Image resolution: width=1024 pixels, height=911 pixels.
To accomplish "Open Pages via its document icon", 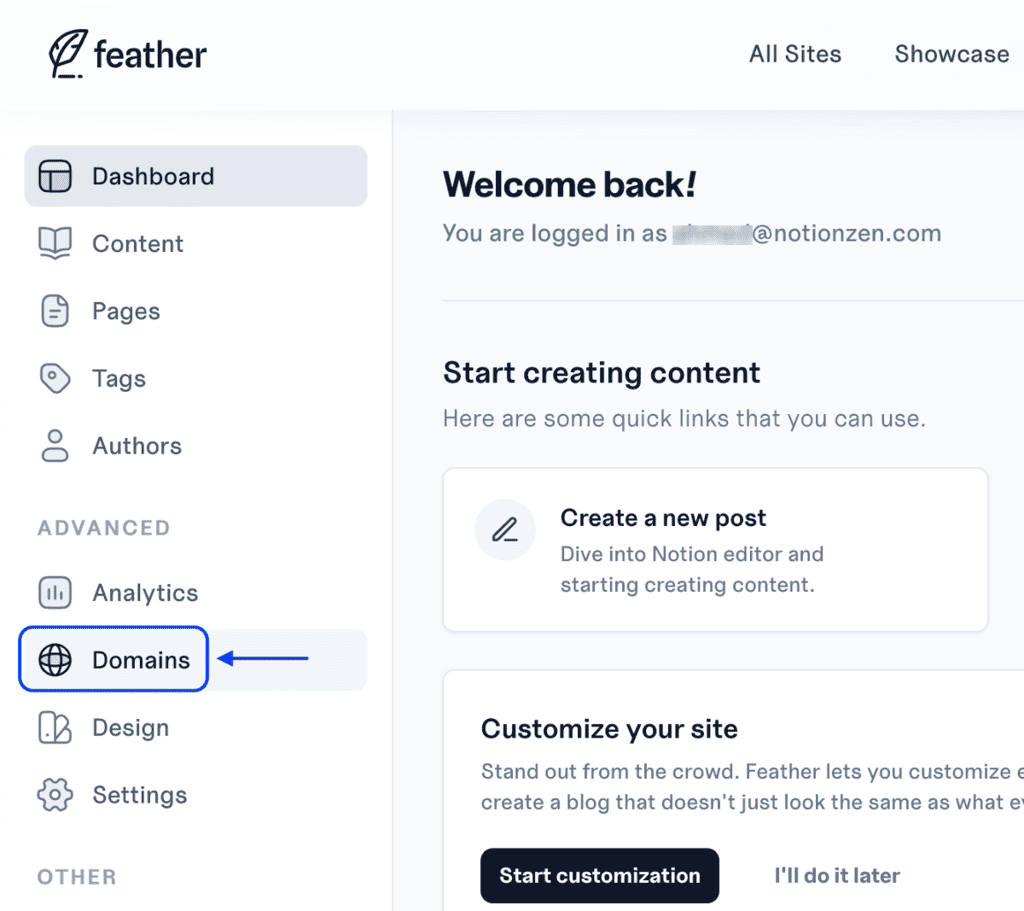I will coord(55,311).
